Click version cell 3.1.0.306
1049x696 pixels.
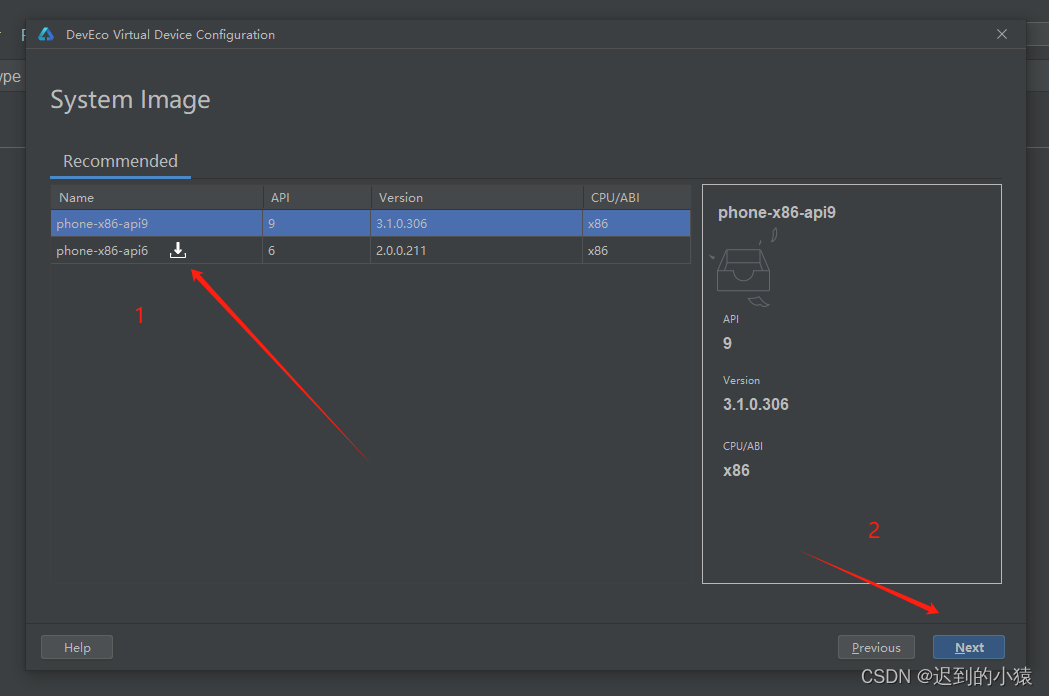tap(476, 224)
